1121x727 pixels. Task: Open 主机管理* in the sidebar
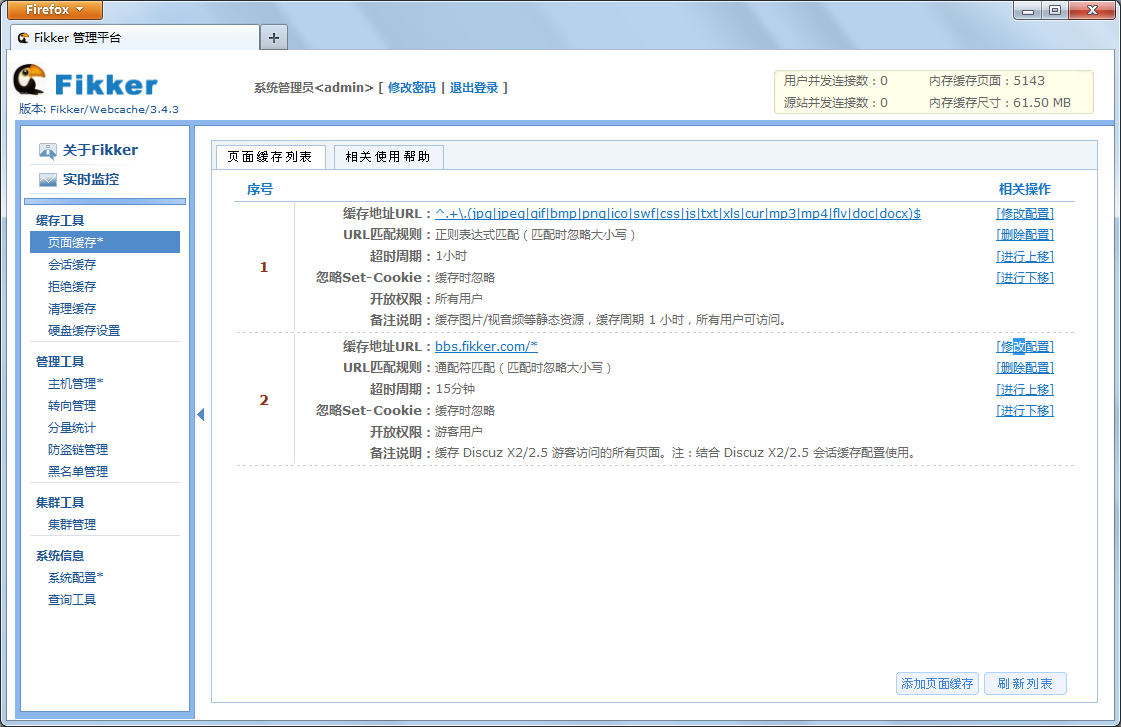pos(76,384)
